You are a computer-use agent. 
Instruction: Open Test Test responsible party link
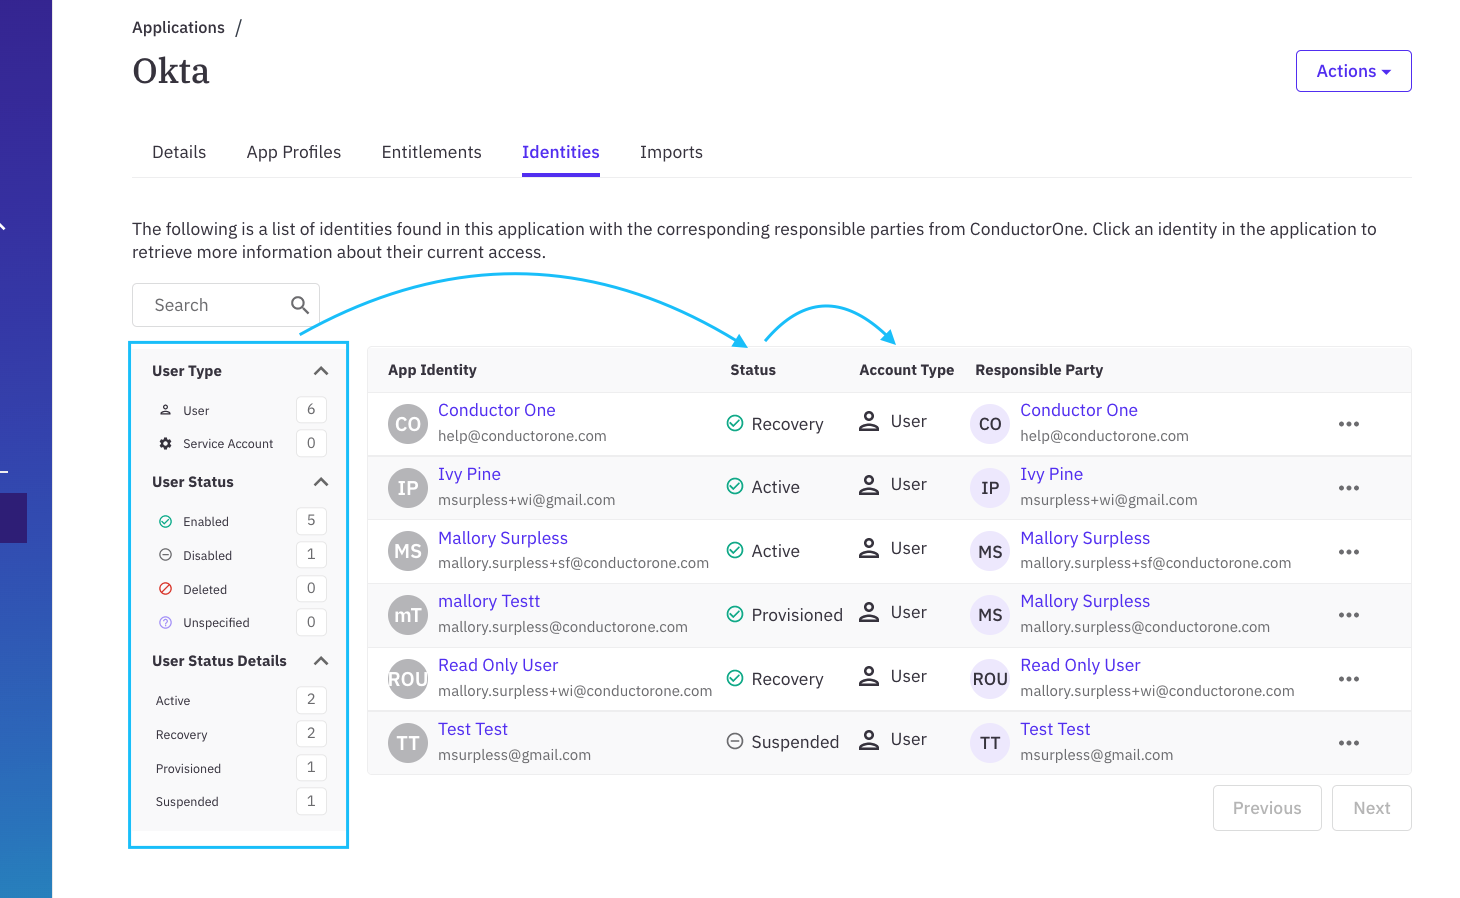[x=1055, y=729]
